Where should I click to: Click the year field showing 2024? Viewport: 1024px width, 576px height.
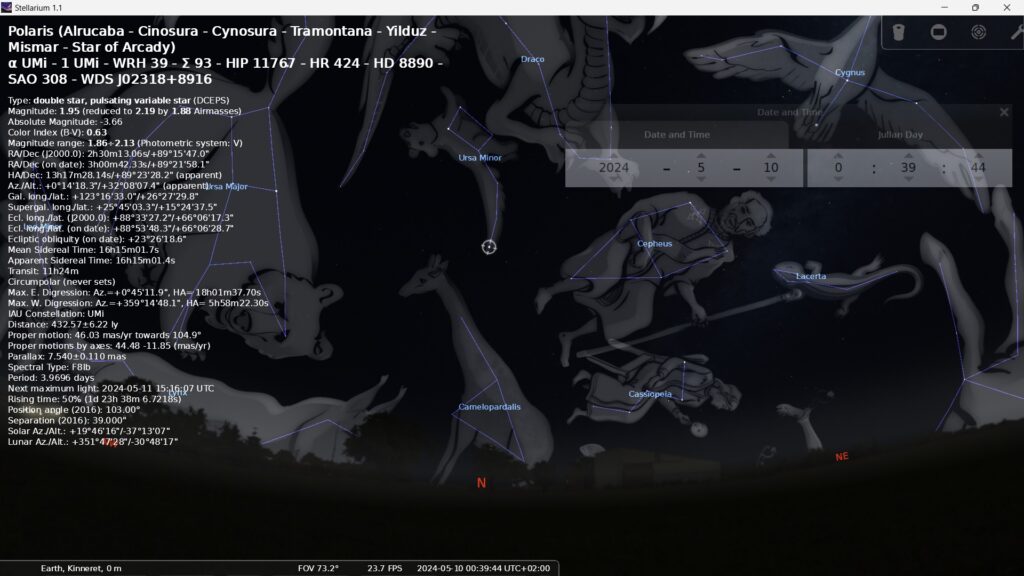point(614,168)
